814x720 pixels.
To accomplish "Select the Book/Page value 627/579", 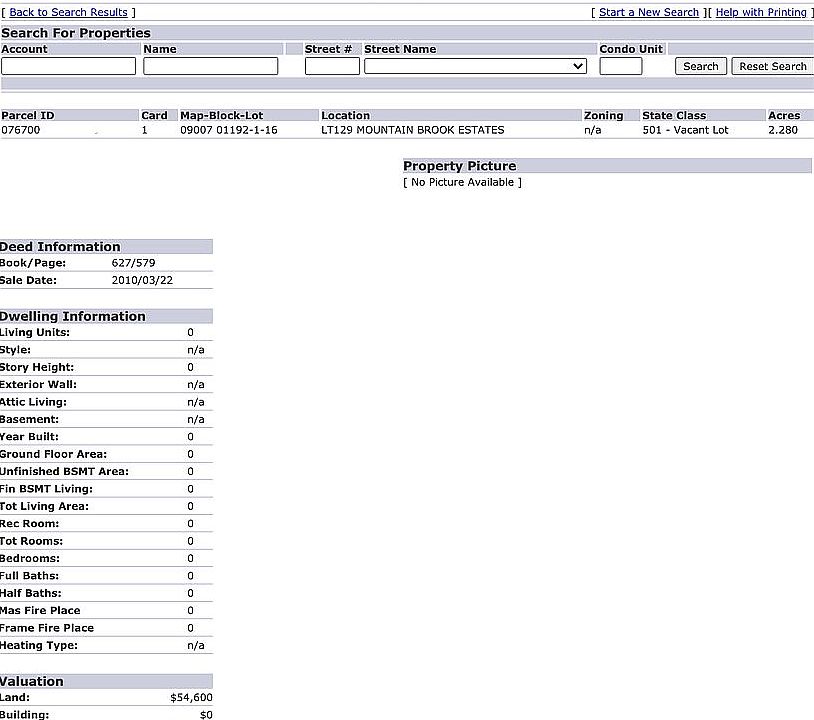I will pos(133,263).
